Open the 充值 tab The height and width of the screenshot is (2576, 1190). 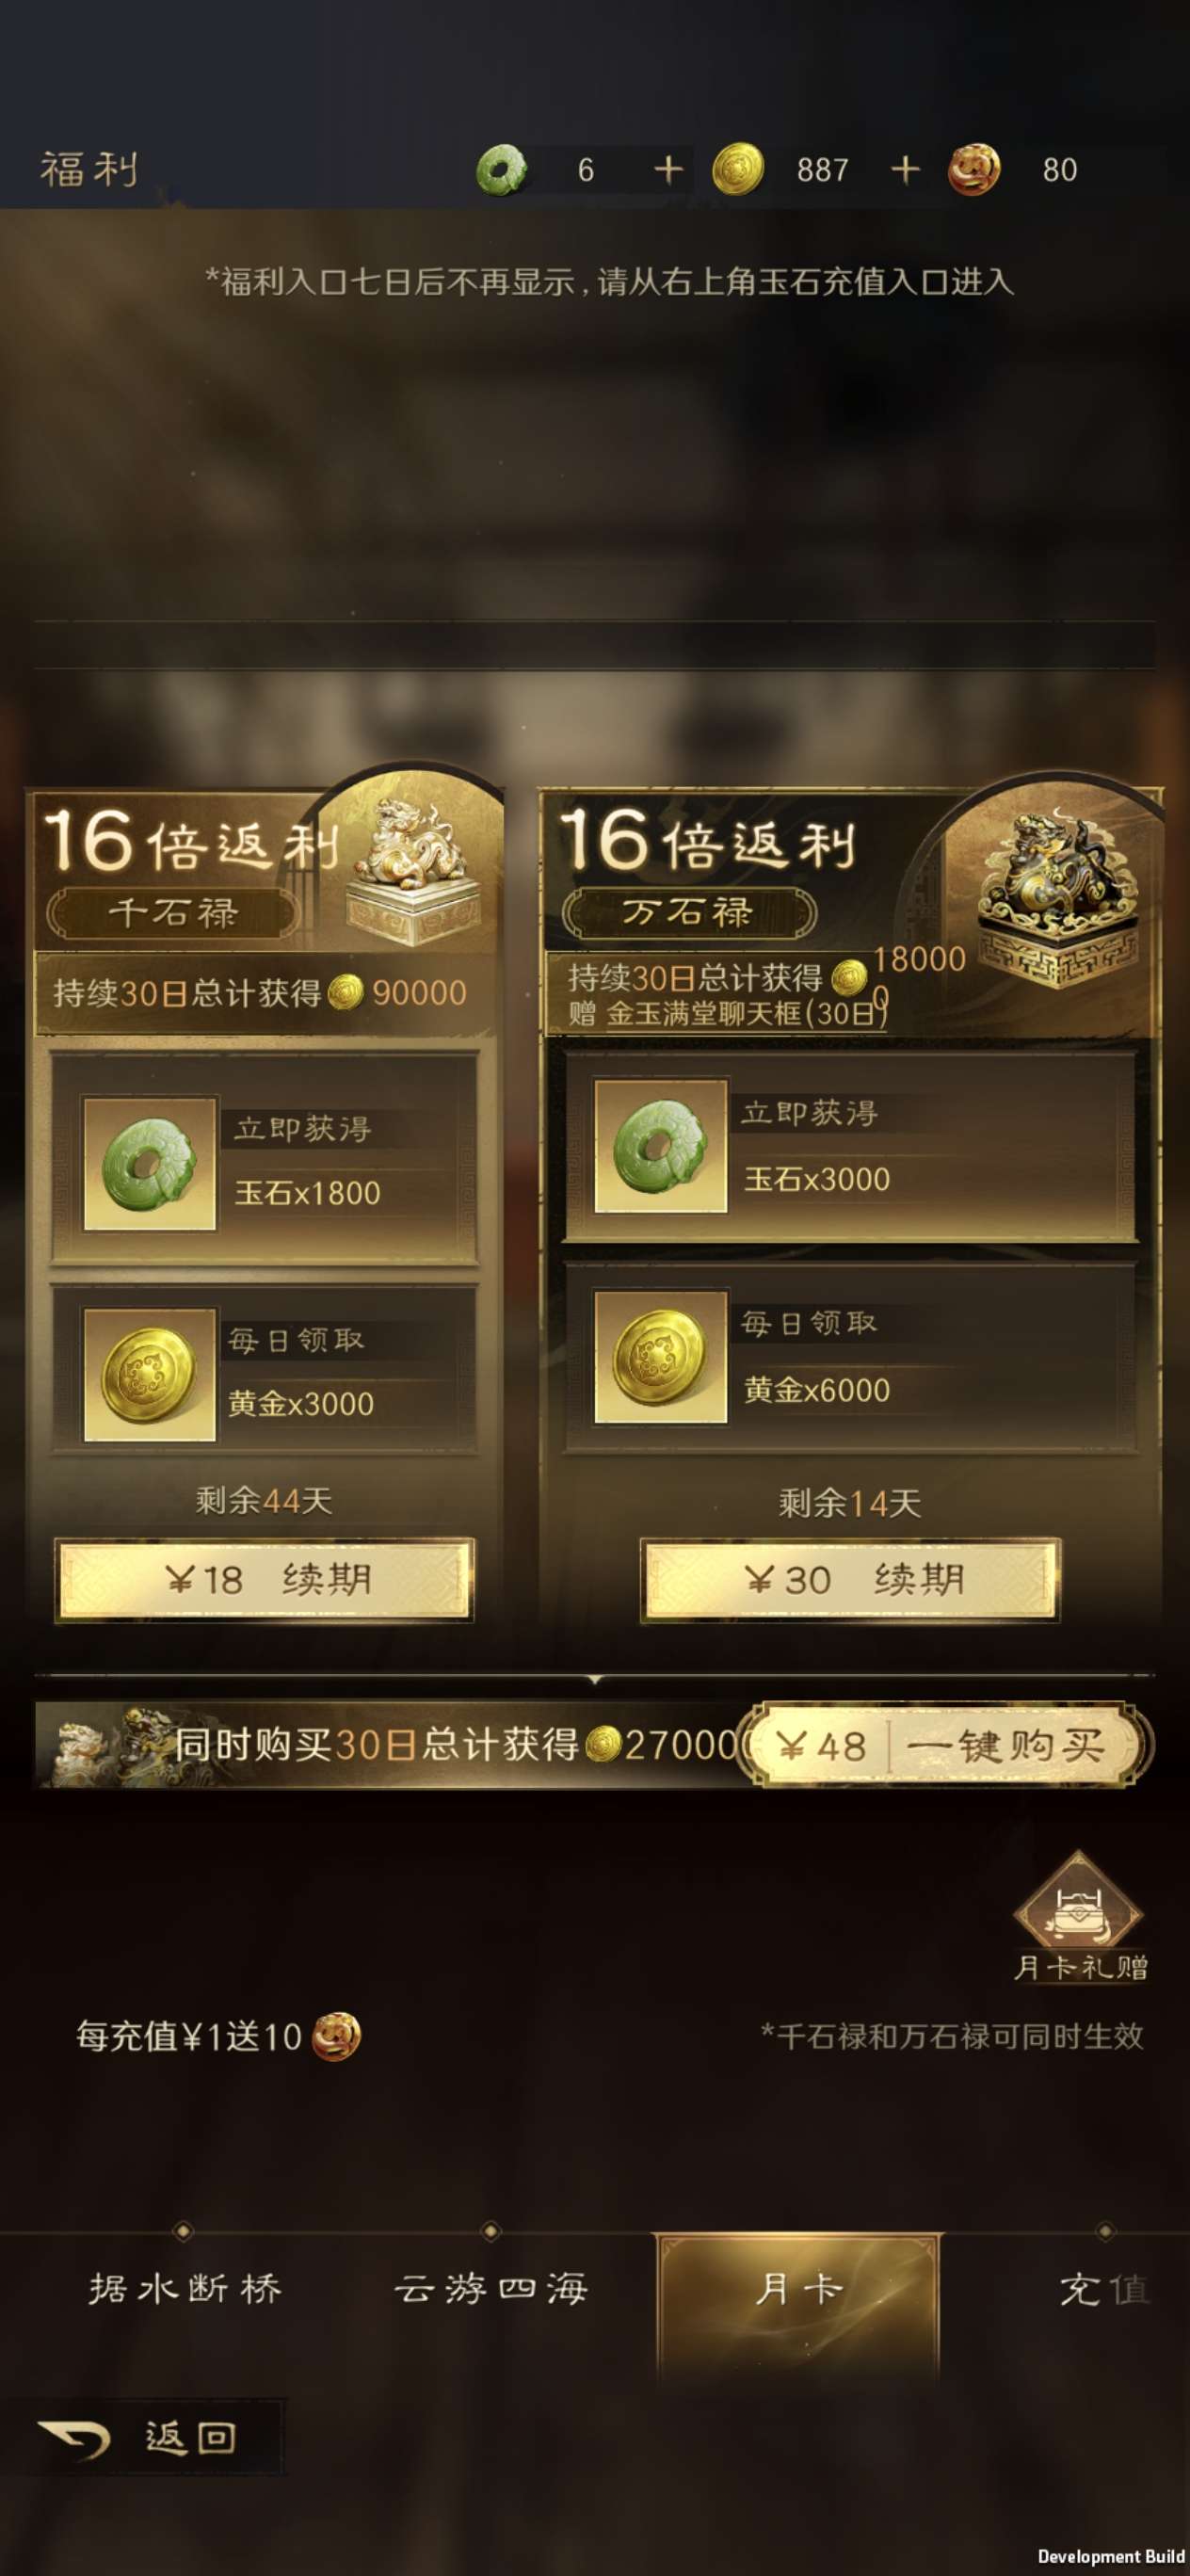coord(1104,2290)
